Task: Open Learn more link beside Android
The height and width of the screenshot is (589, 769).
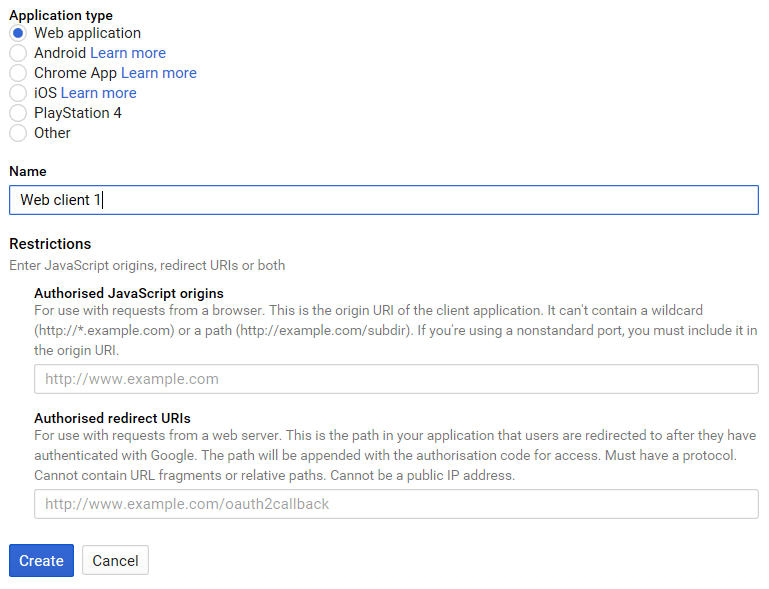Action: [128, 53]
